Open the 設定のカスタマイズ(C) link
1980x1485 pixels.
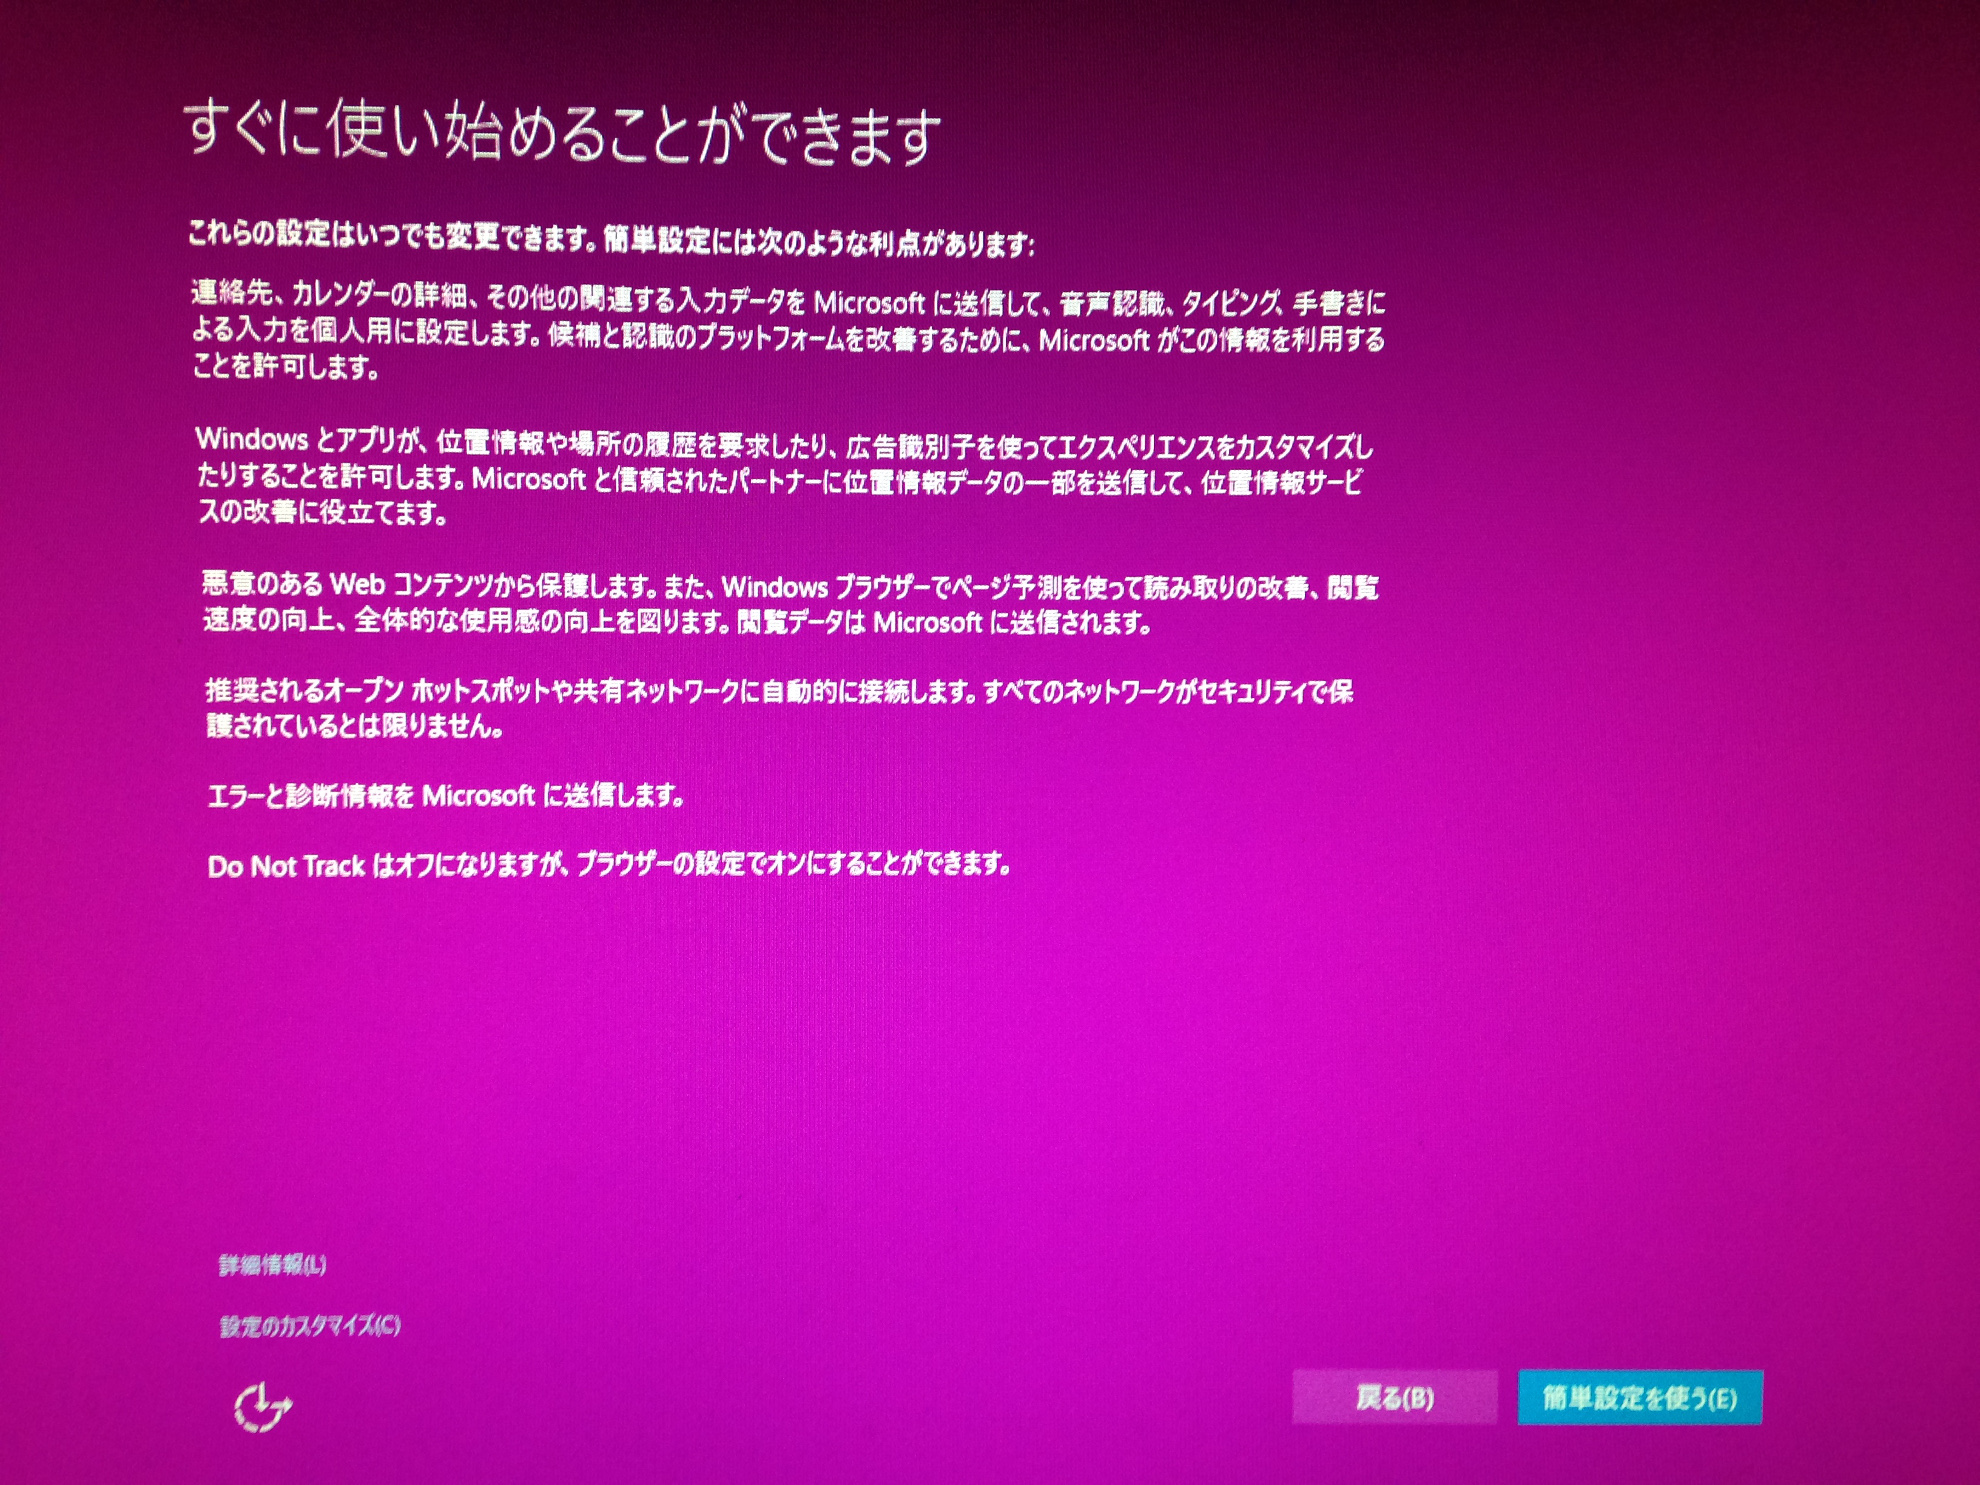pos(310,1326)
